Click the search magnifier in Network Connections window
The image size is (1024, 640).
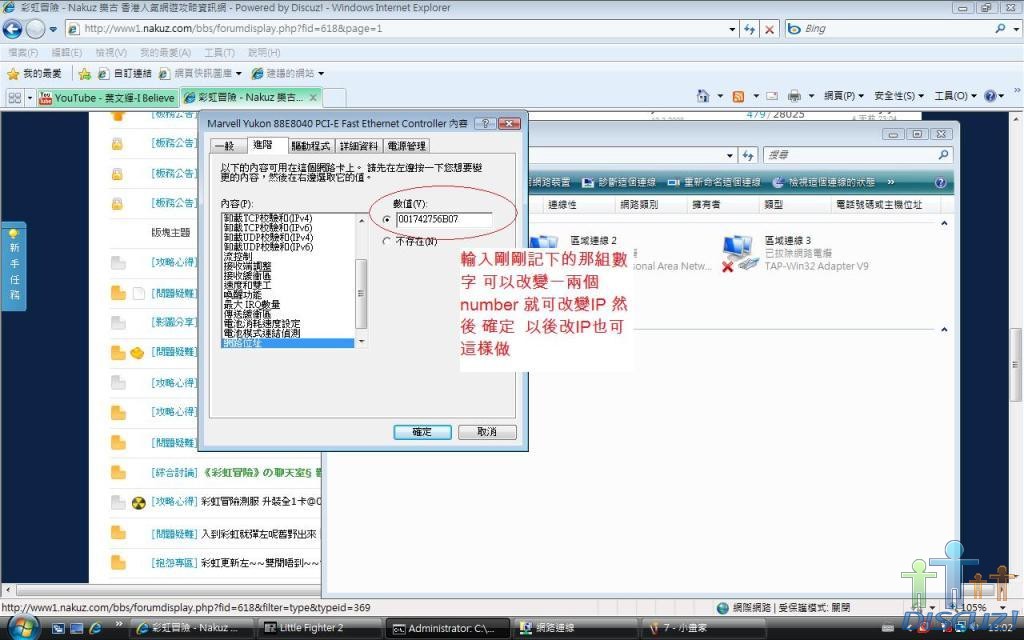[943, 155]
